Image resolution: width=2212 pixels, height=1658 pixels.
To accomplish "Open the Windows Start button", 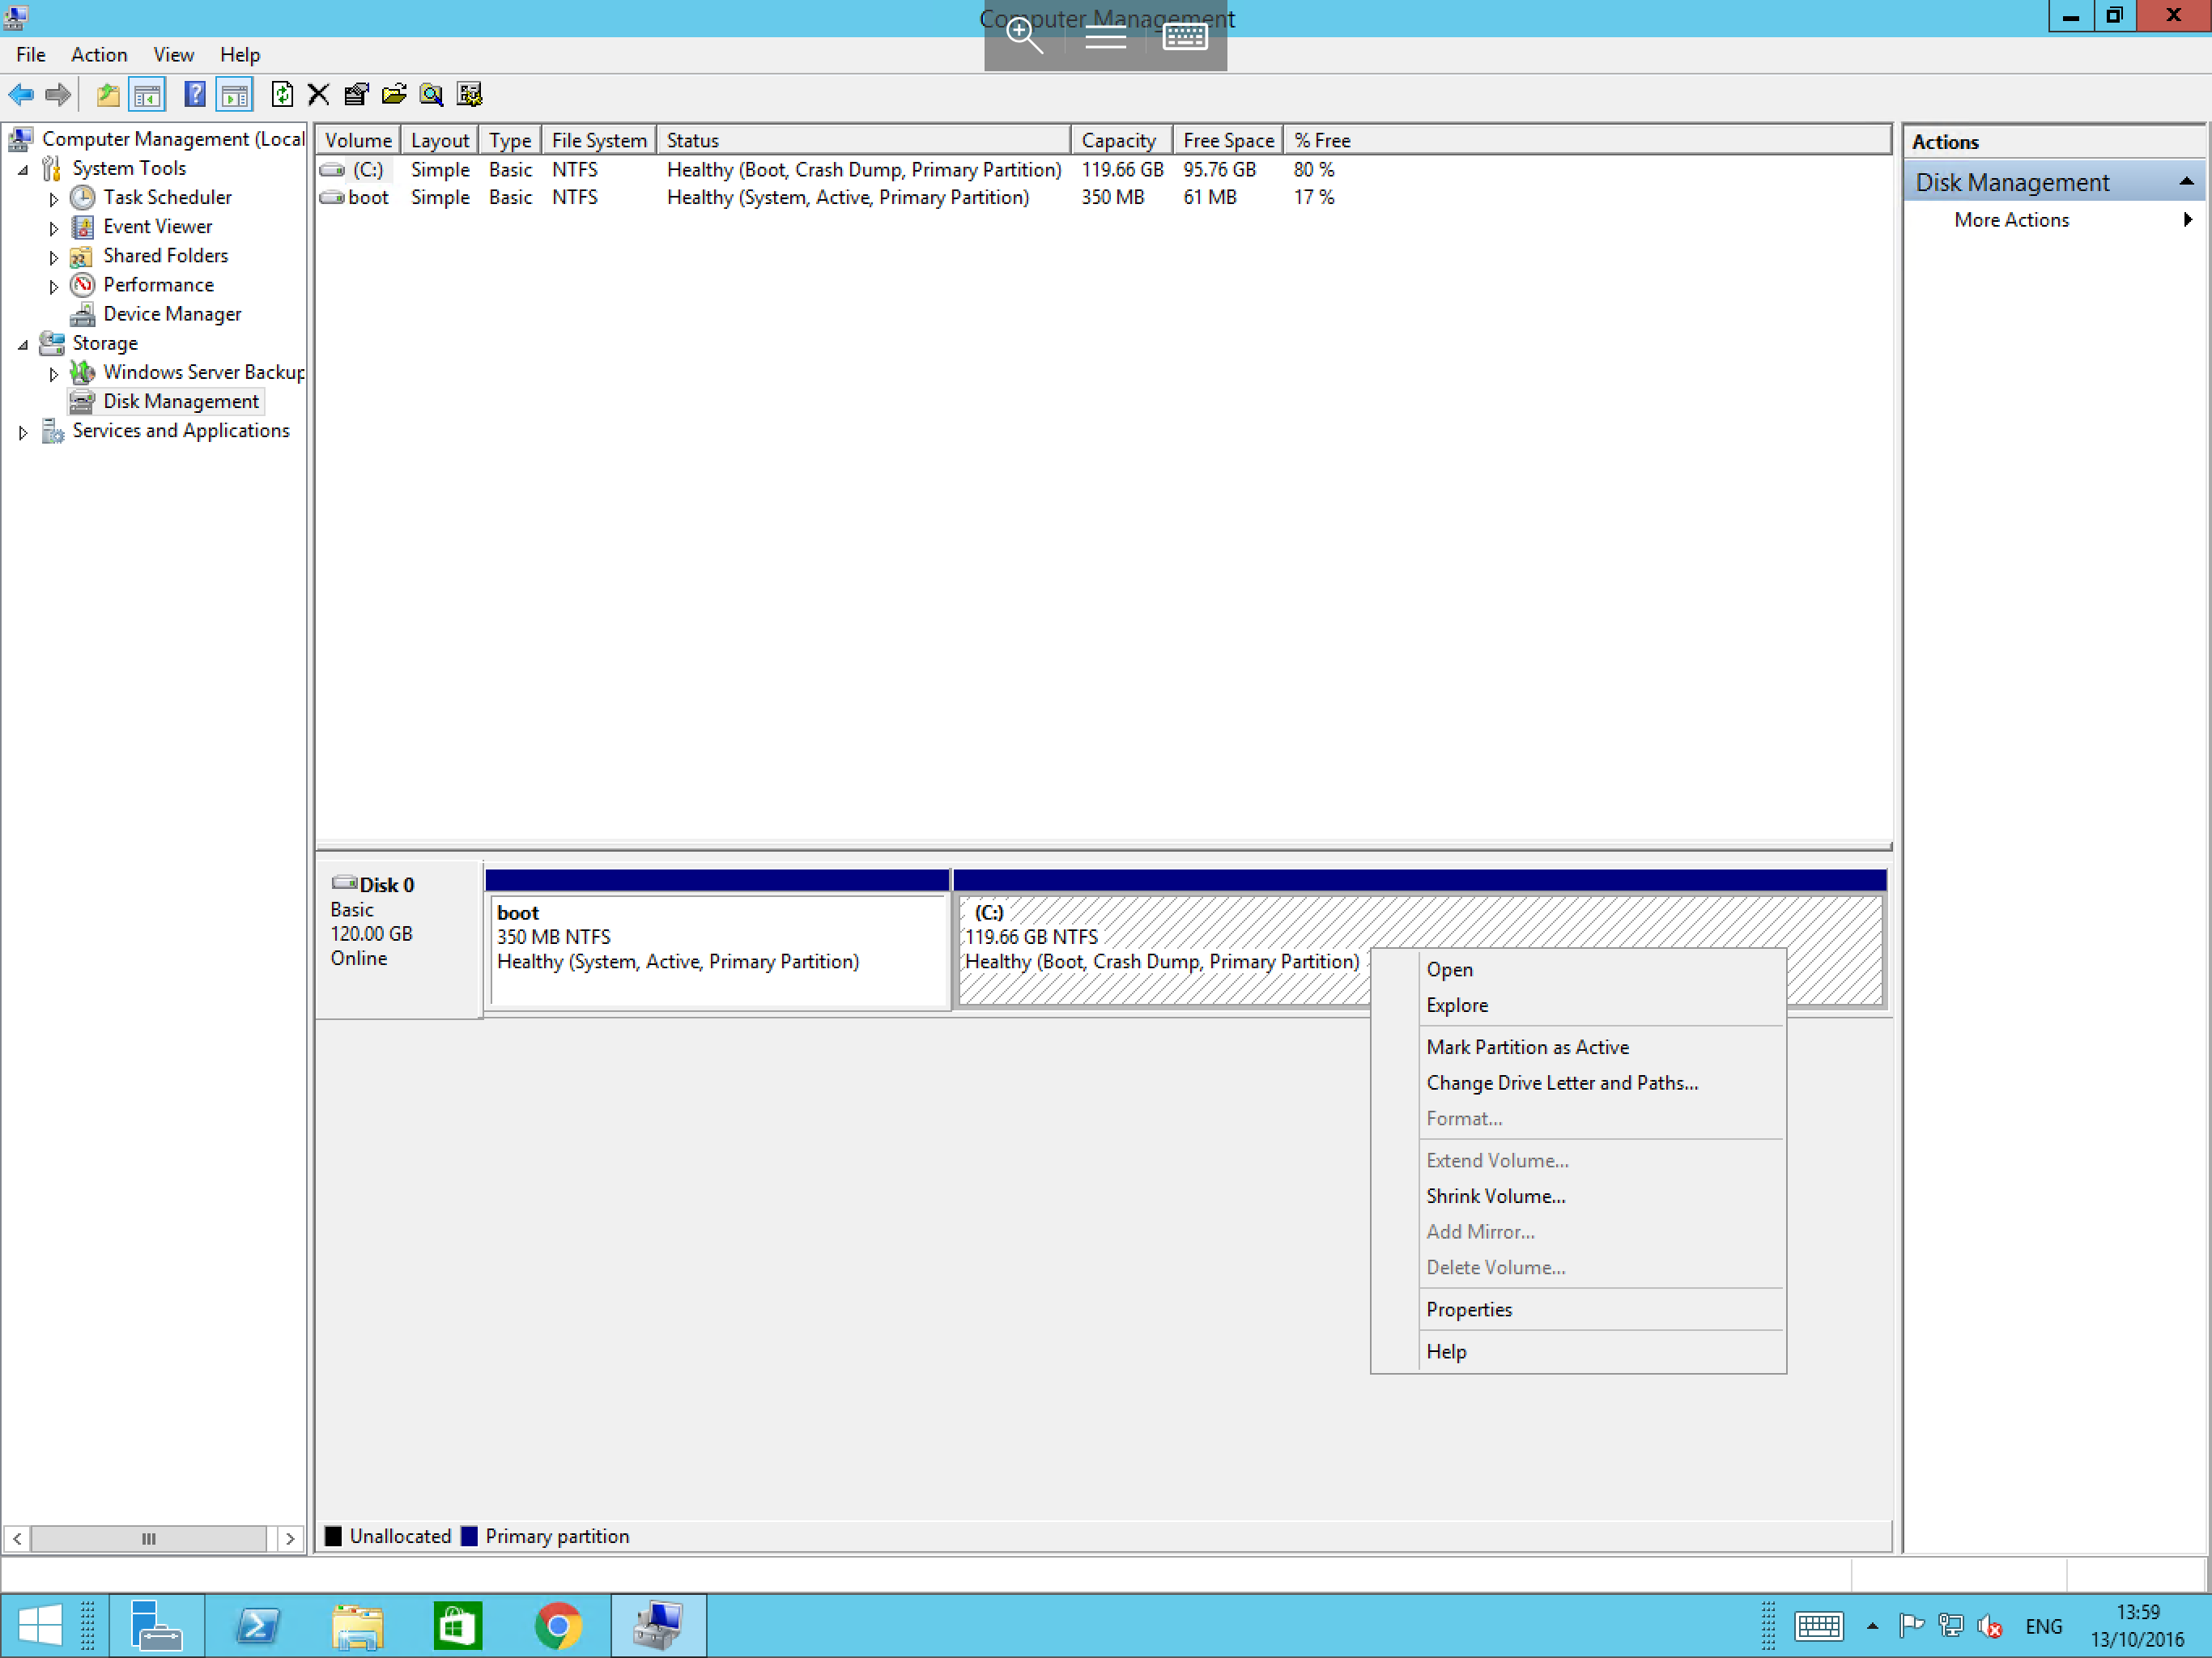I will [x=40, y=1625].
